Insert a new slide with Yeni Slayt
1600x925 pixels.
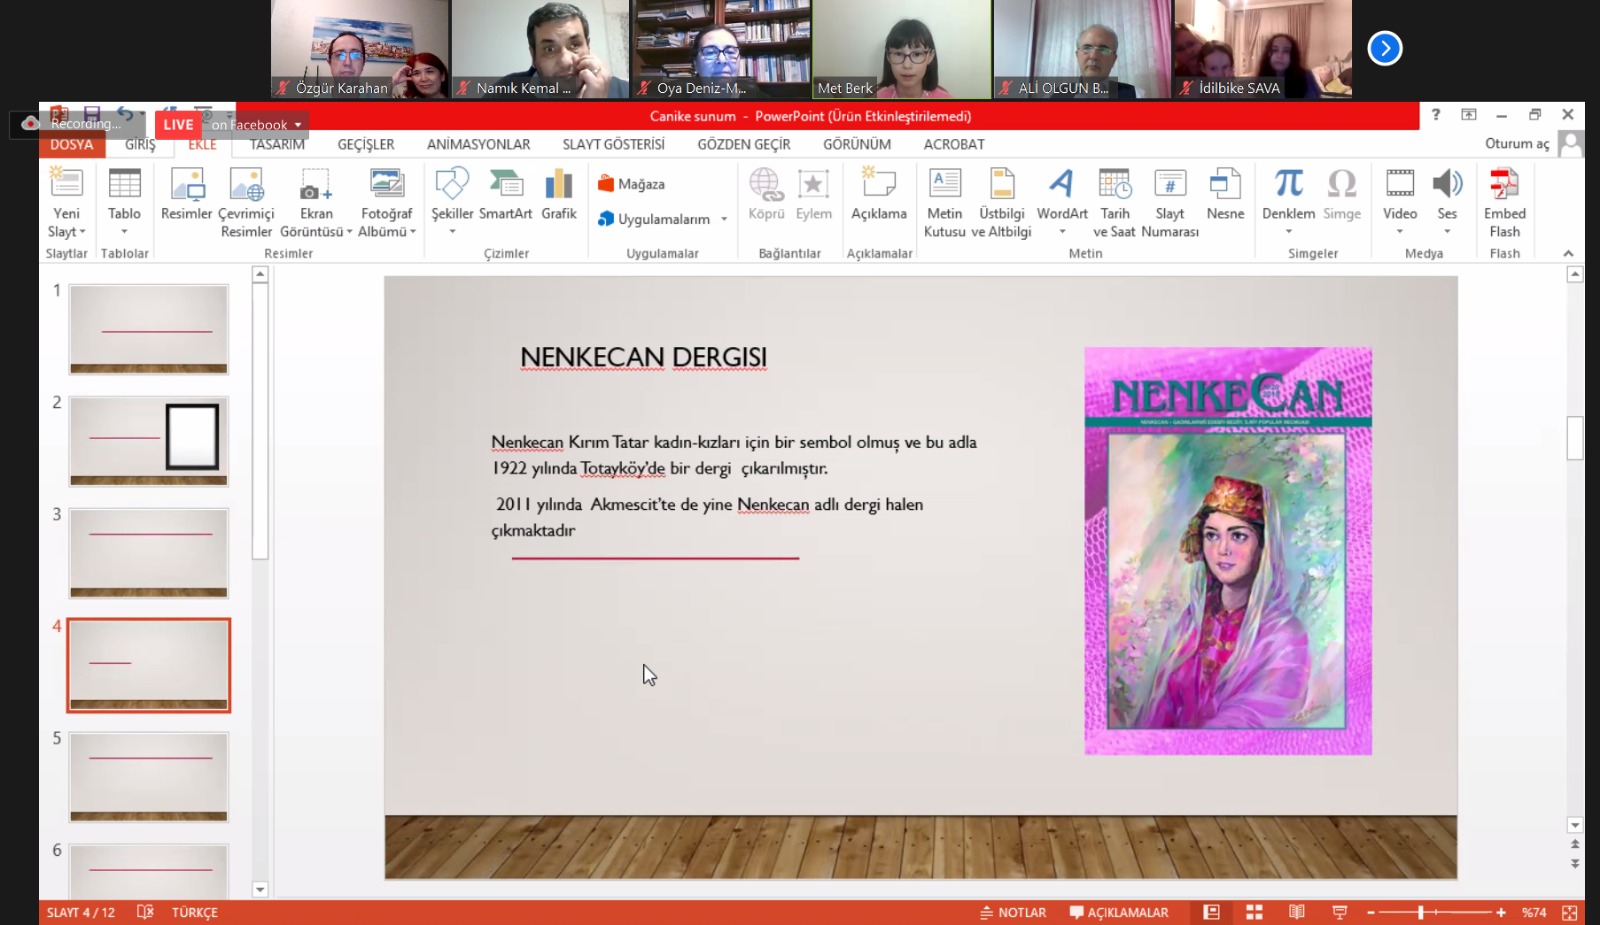pyautogui.click(x=66, y=204)
